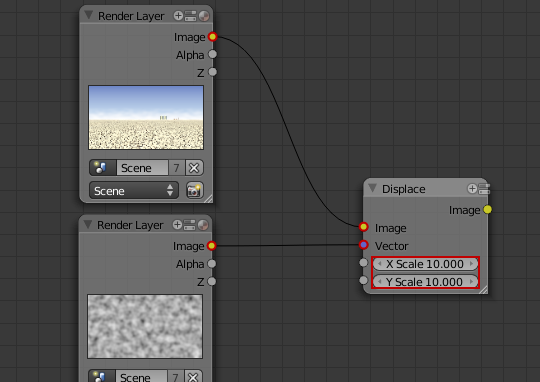The width and height of the screenshot is (540, 382).
Task: Click the sky Render Layer node resize corner
Action: point(208,199)
